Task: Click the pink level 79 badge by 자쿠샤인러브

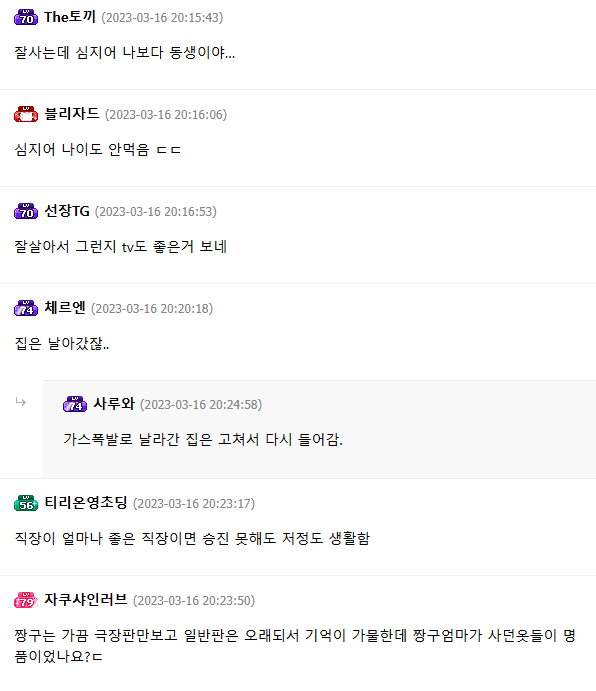Action: click(26, 600)
